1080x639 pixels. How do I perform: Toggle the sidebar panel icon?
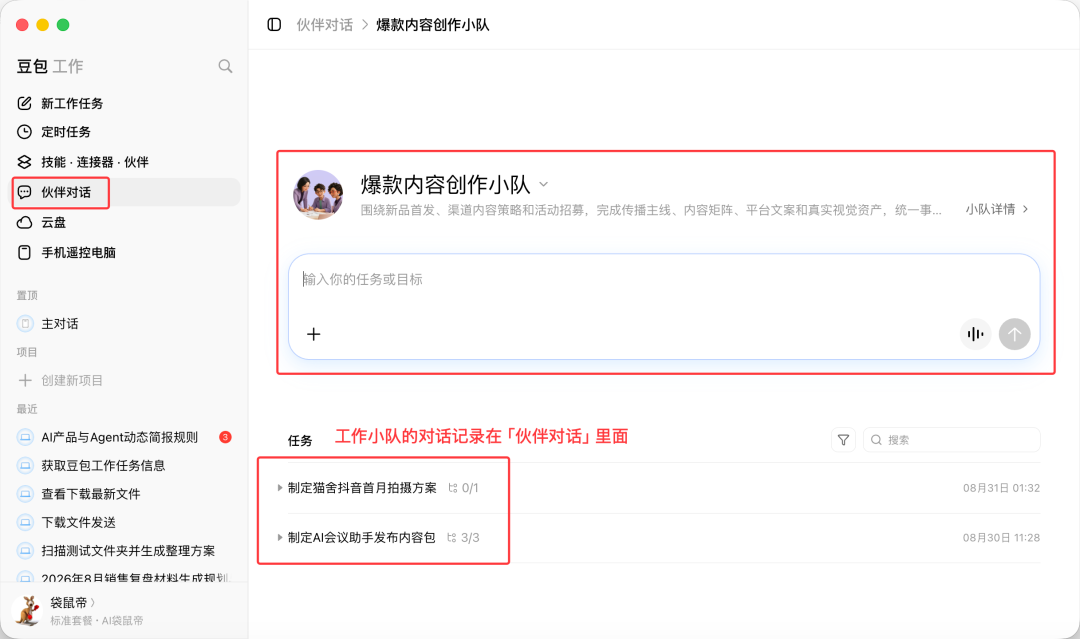[274, 25]
